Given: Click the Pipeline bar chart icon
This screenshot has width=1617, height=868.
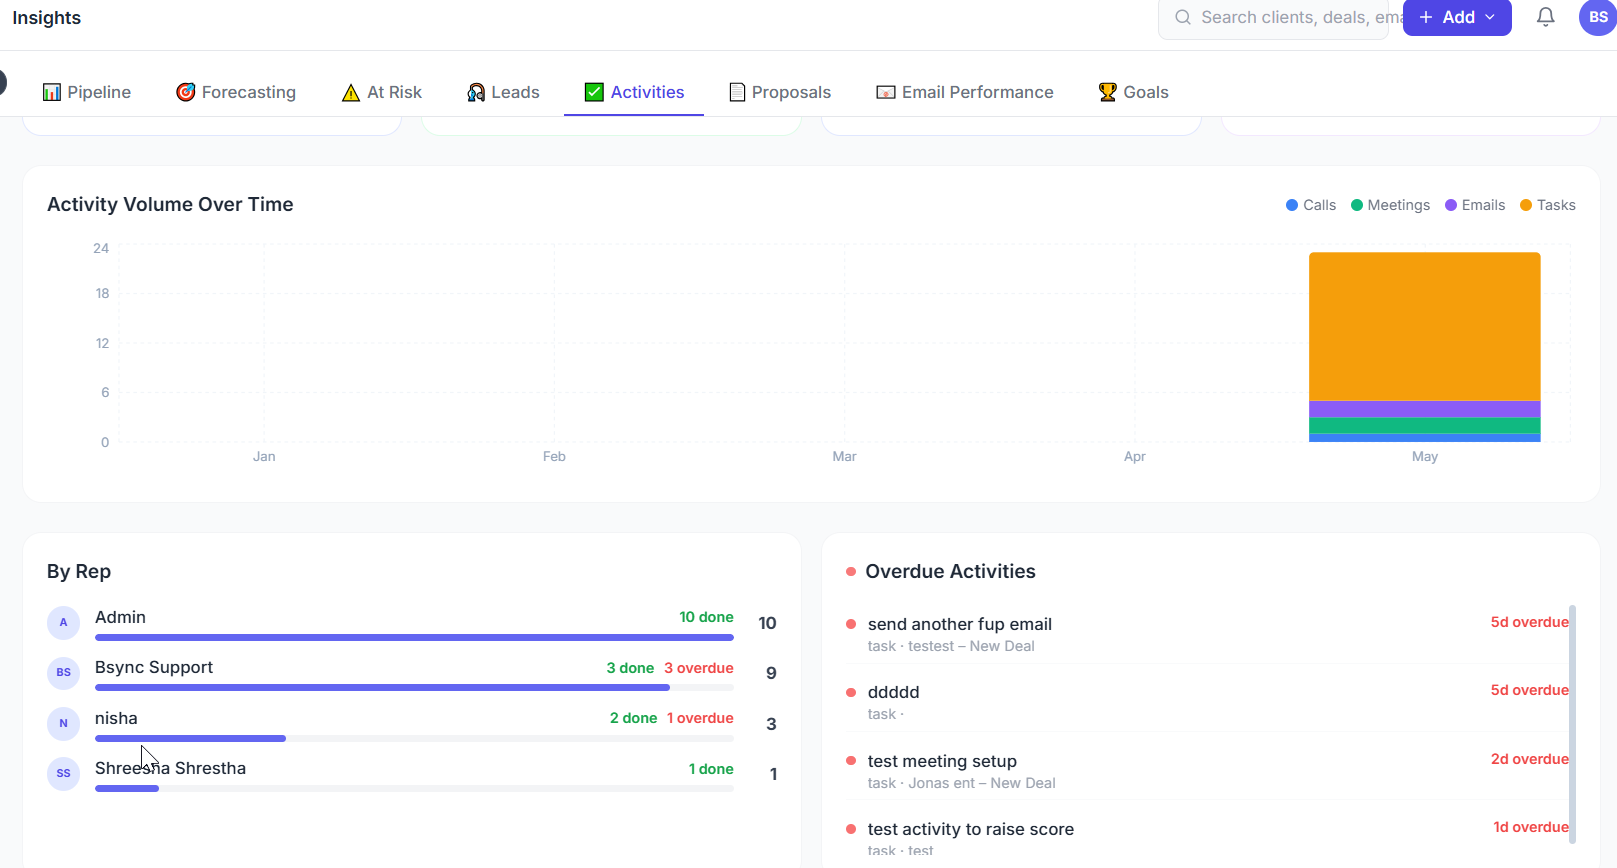Looking at the screenshot, I should point(52,92).
